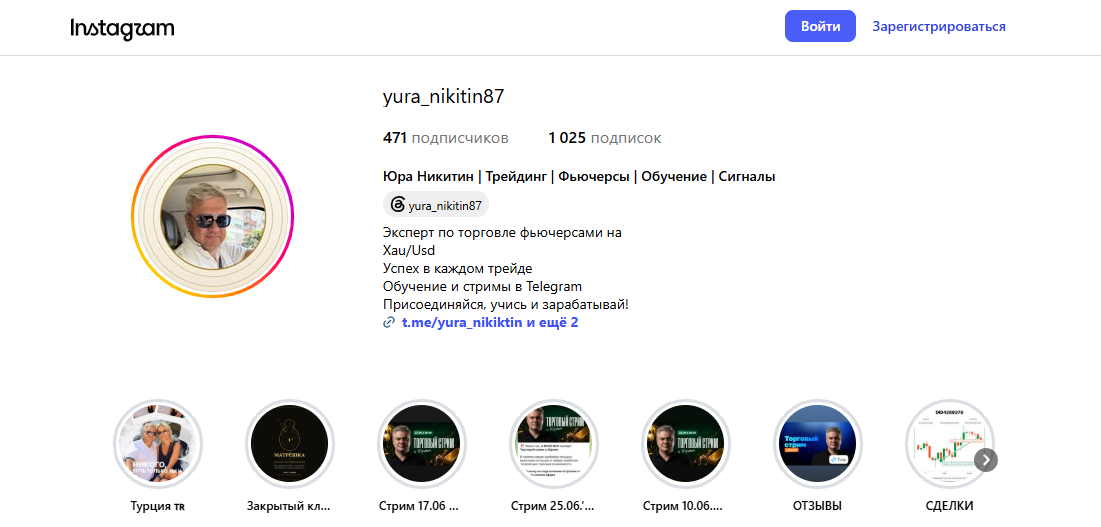Open the Турция highlight circle

point(157,444)
